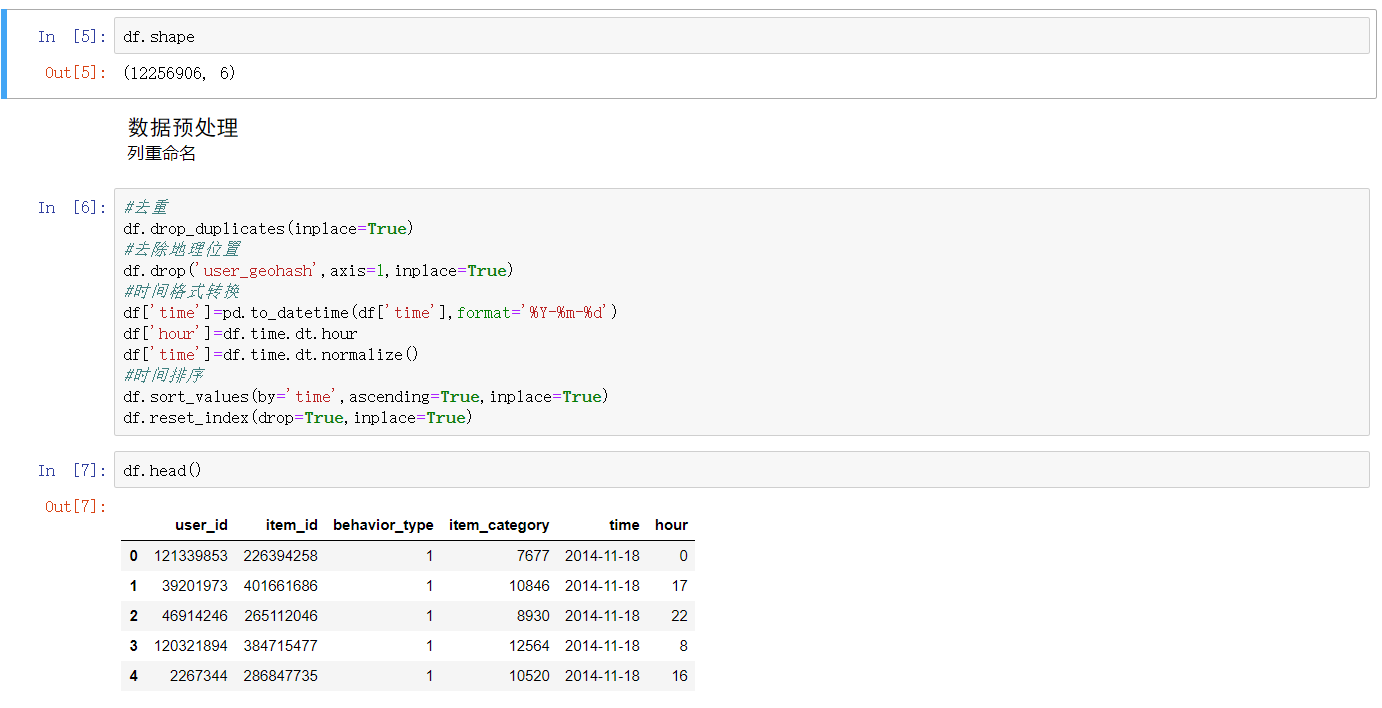Viewport: 1382px width, 708px height.
Task: Click item_id cell 286847735
Action: coord(281,676)
